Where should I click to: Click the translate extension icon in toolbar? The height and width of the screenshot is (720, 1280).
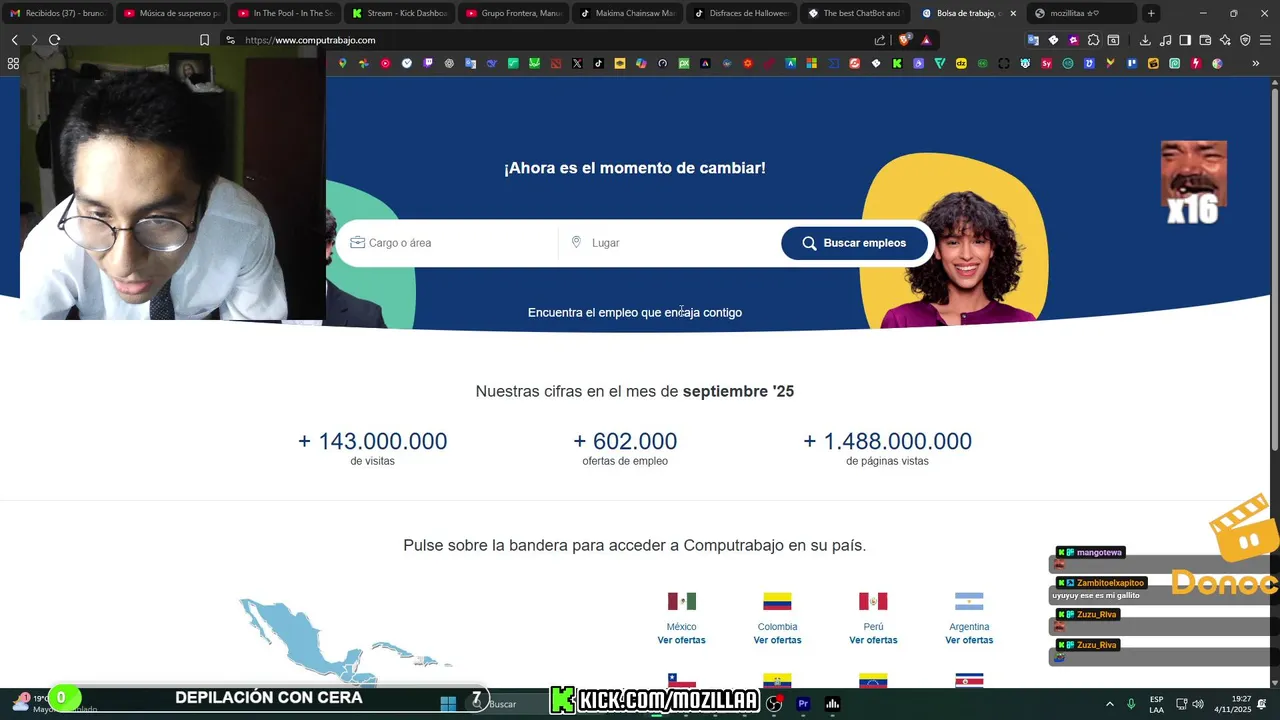[1033, 40]
